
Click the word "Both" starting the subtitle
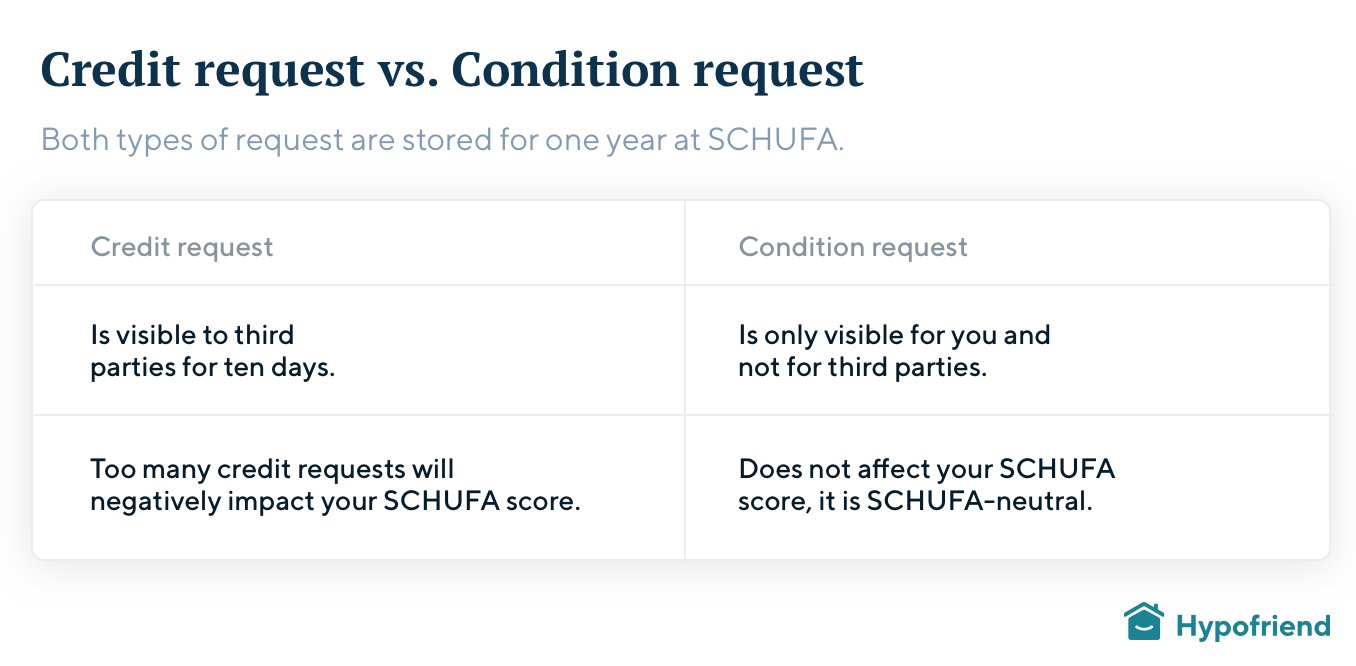[74, 140]
